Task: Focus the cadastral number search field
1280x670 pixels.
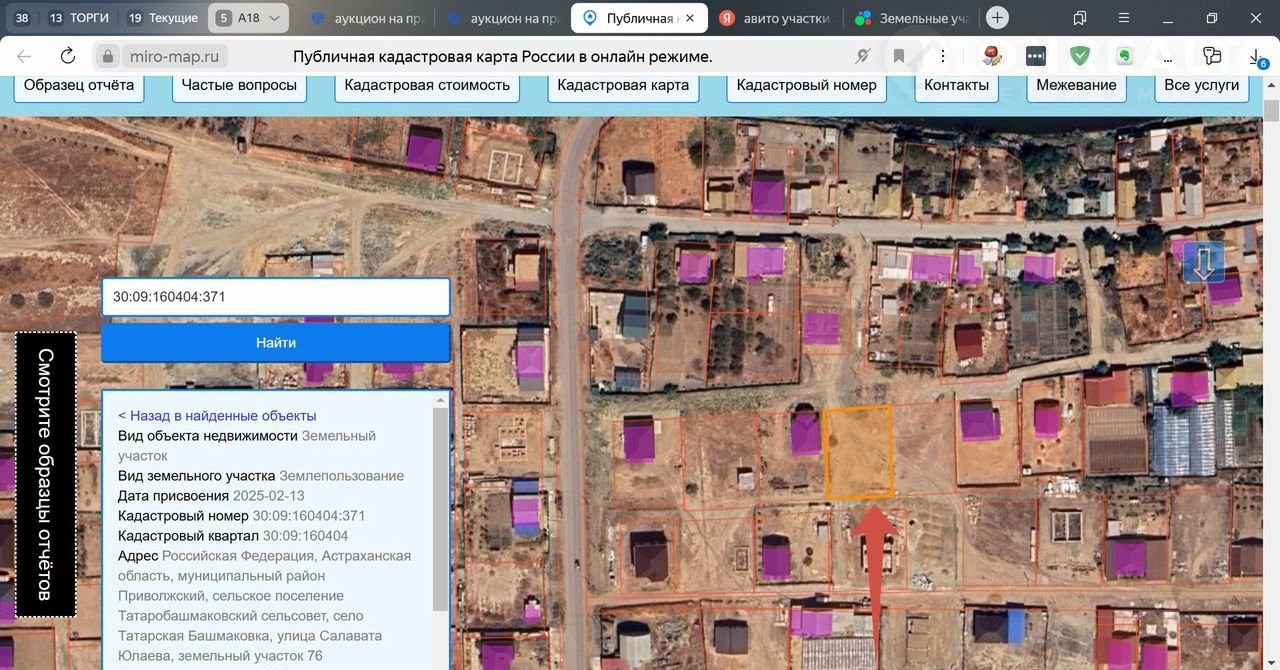Action: (275, 297)
